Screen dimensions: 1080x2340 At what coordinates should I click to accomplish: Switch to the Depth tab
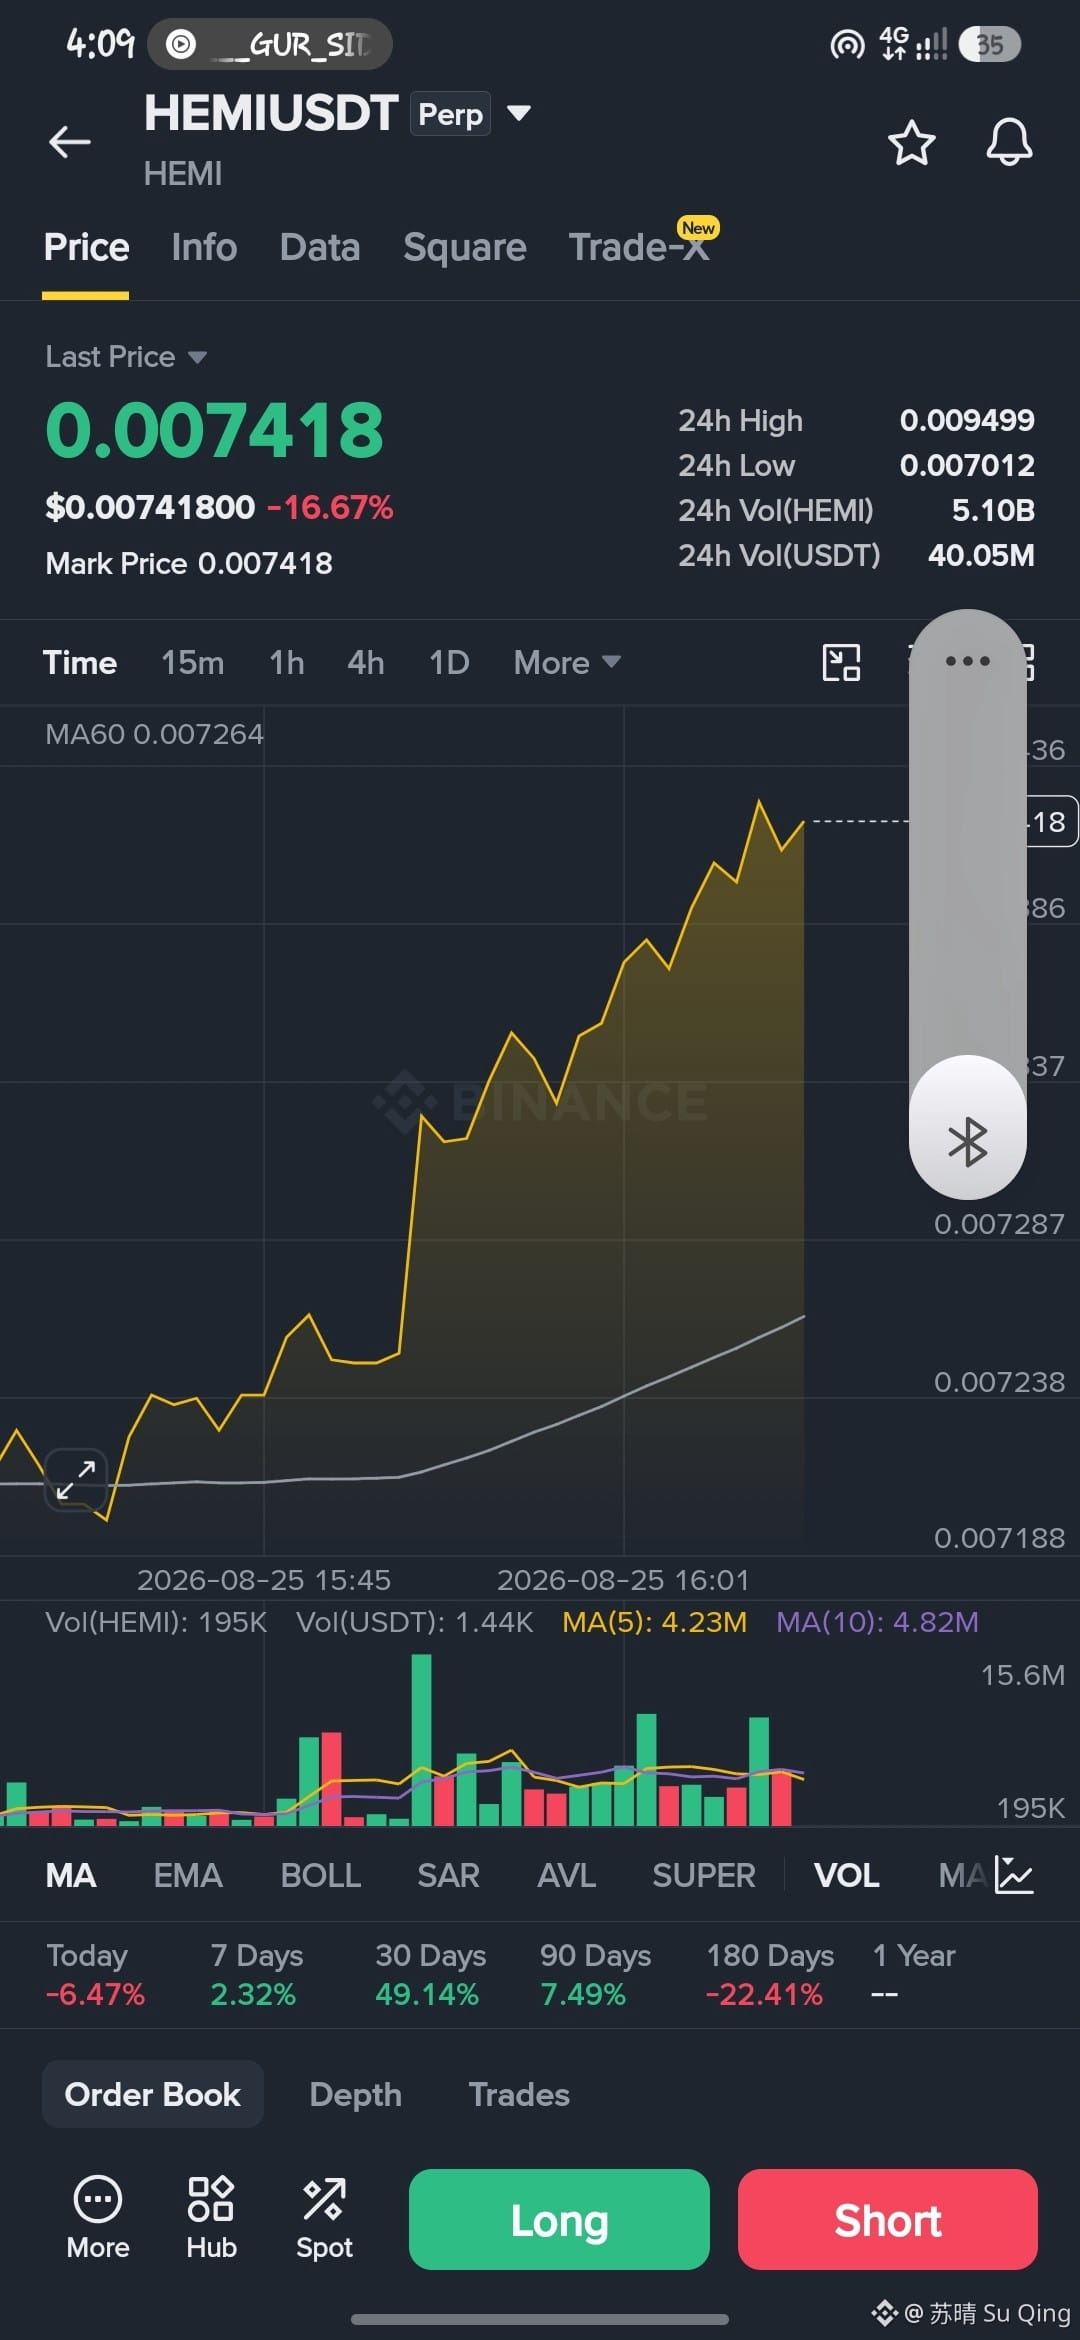coord(355,2094)
